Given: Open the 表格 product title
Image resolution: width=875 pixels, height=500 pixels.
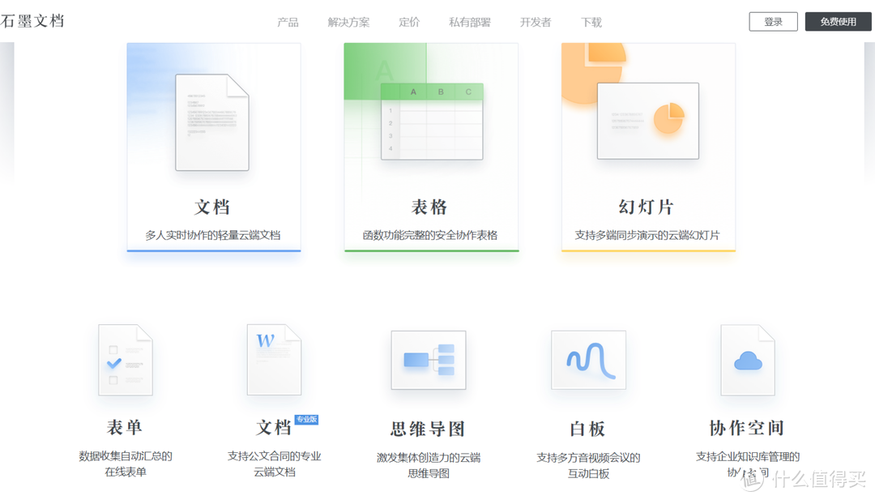Looking at the screenshot, I should (x=429, y=207).
